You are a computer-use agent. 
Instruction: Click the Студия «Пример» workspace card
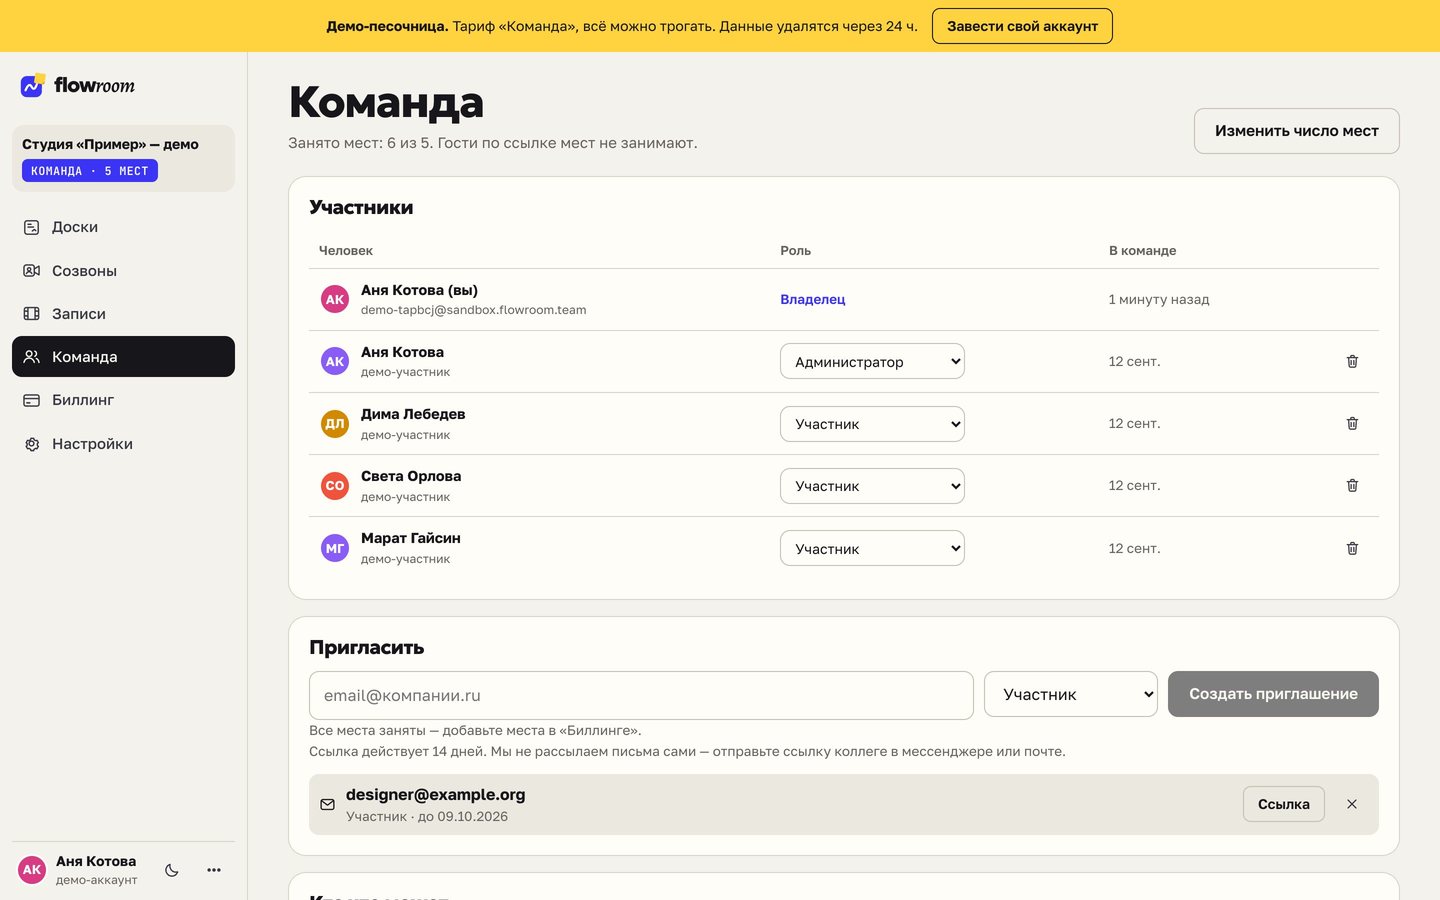coord(123,158)
